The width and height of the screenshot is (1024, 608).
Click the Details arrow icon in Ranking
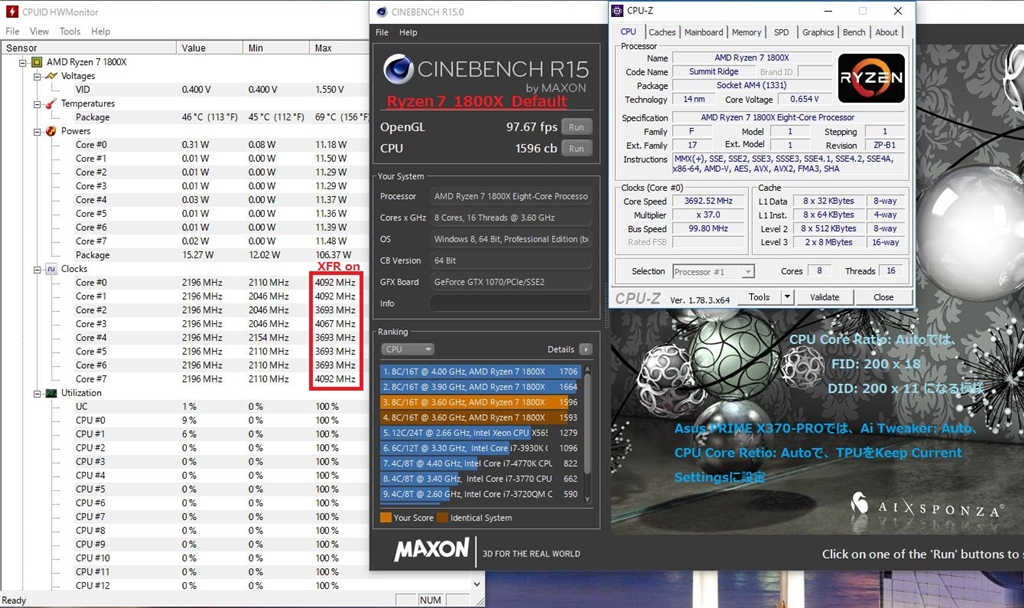pos(586,349)
